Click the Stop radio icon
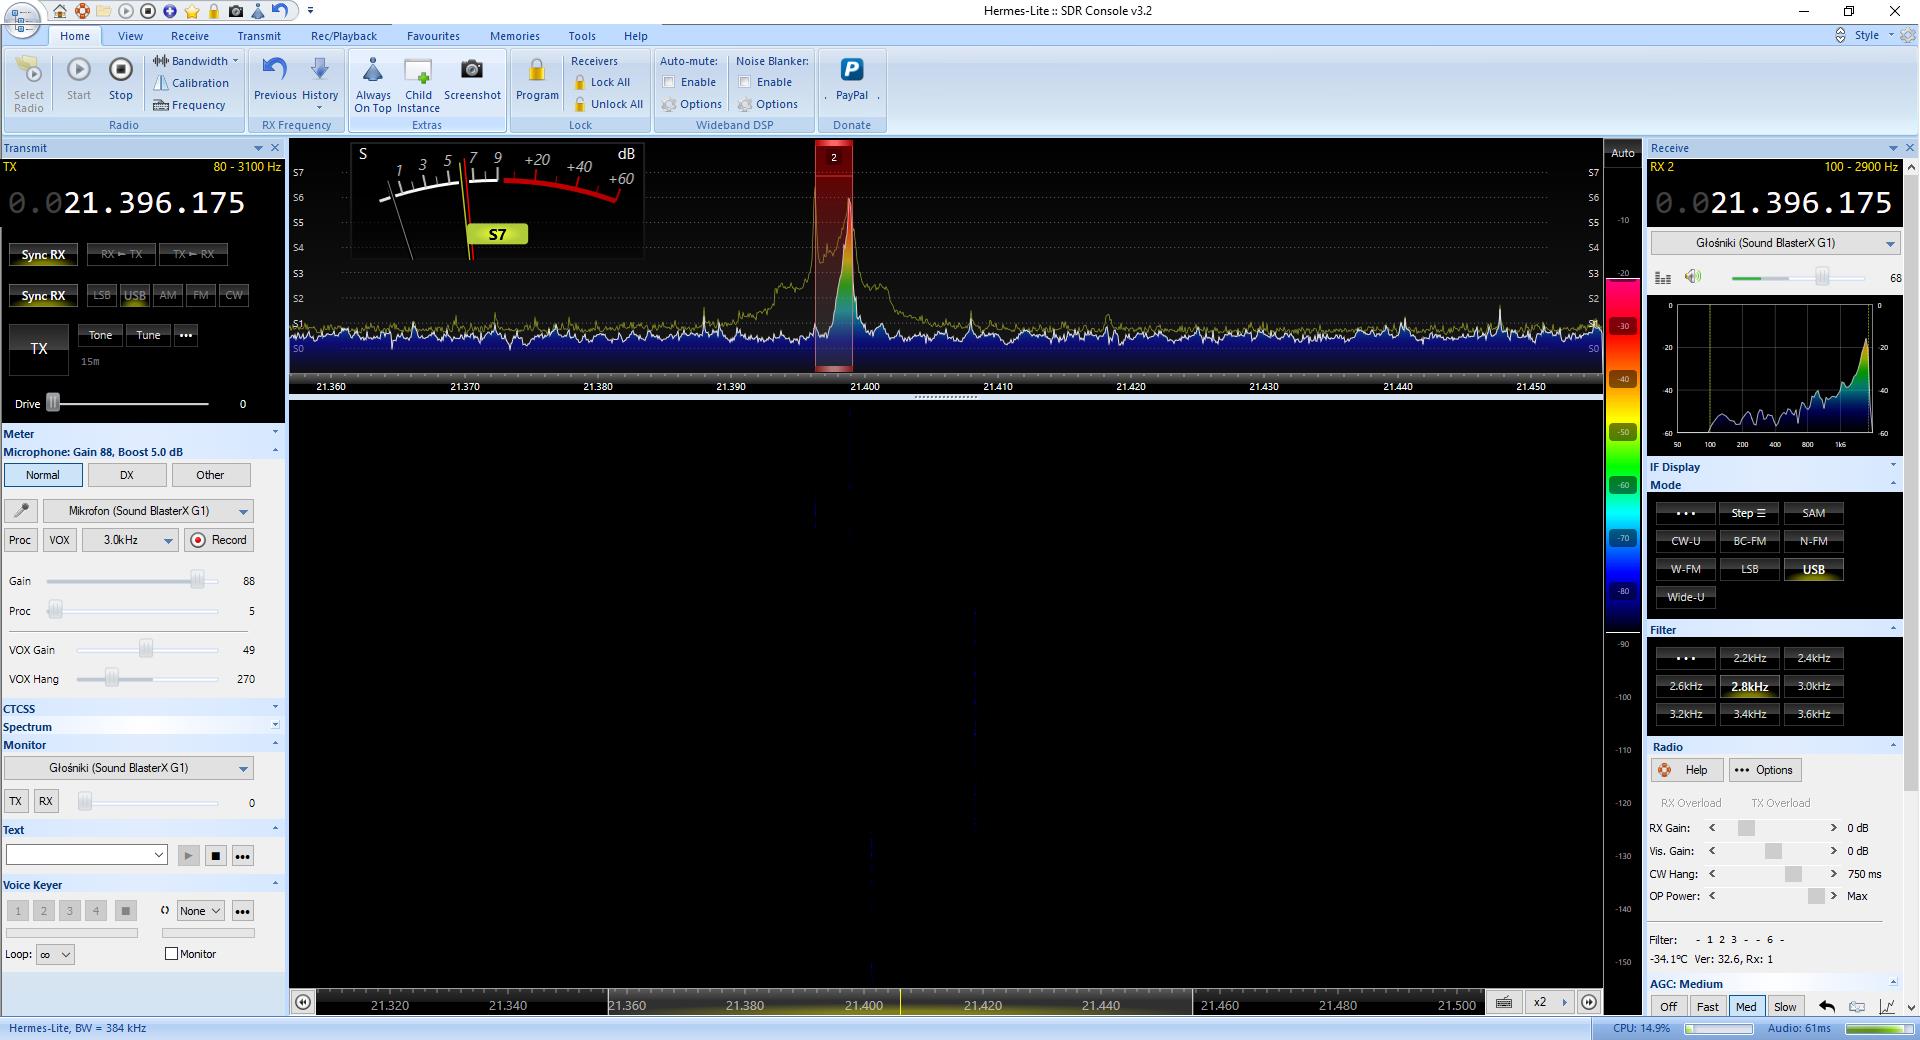The height and width of the screenshot is (1040, 1920). (120, 70)
